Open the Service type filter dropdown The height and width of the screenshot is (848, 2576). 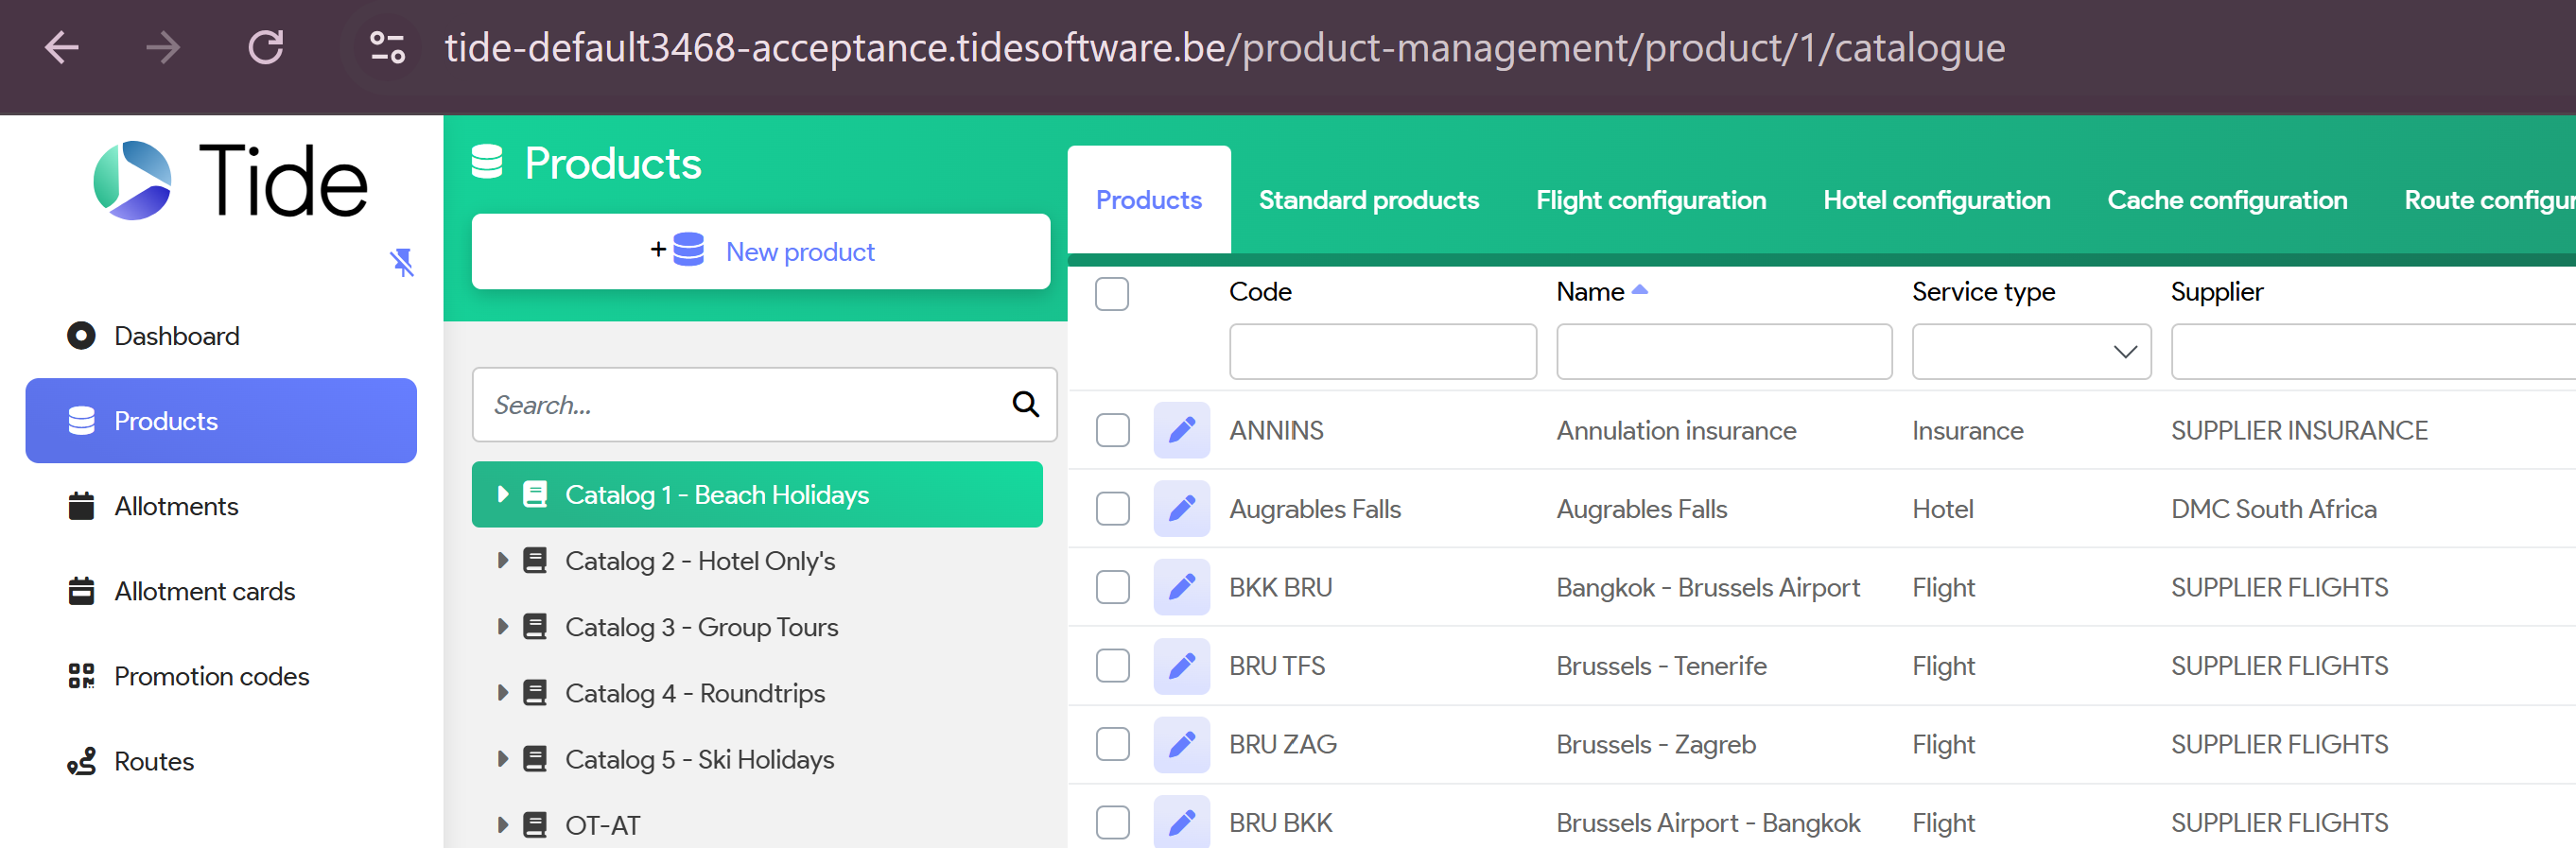click(2030, 352)
